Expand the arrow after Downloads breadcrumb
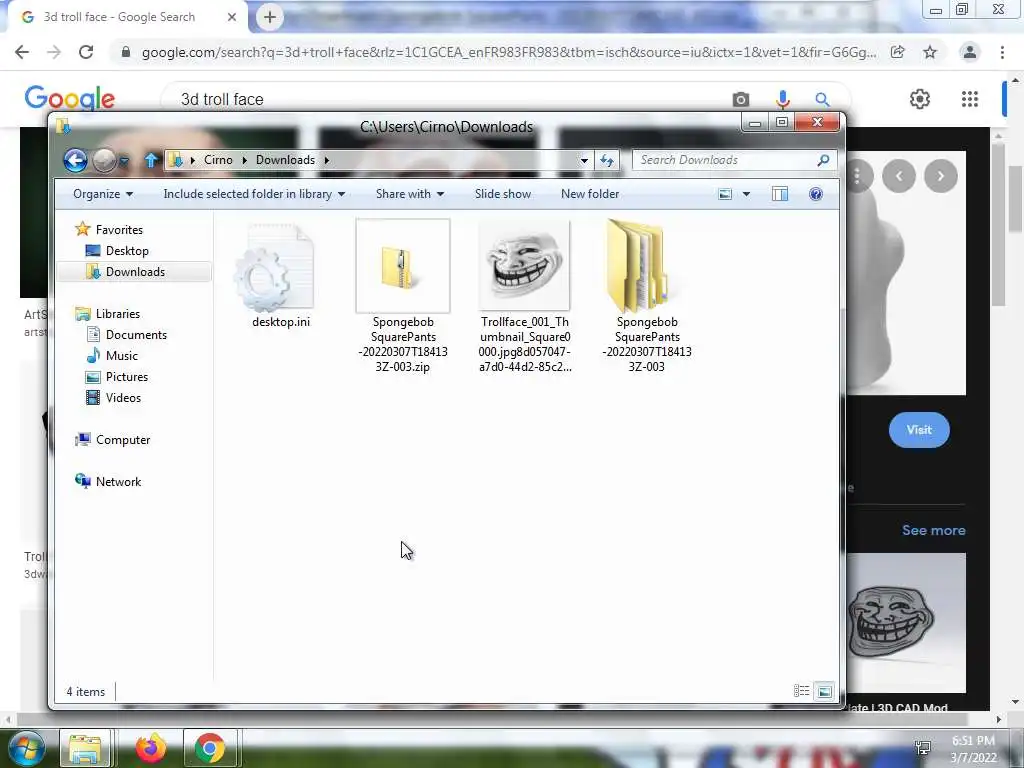1024x768 pixels. pos(327,161)
